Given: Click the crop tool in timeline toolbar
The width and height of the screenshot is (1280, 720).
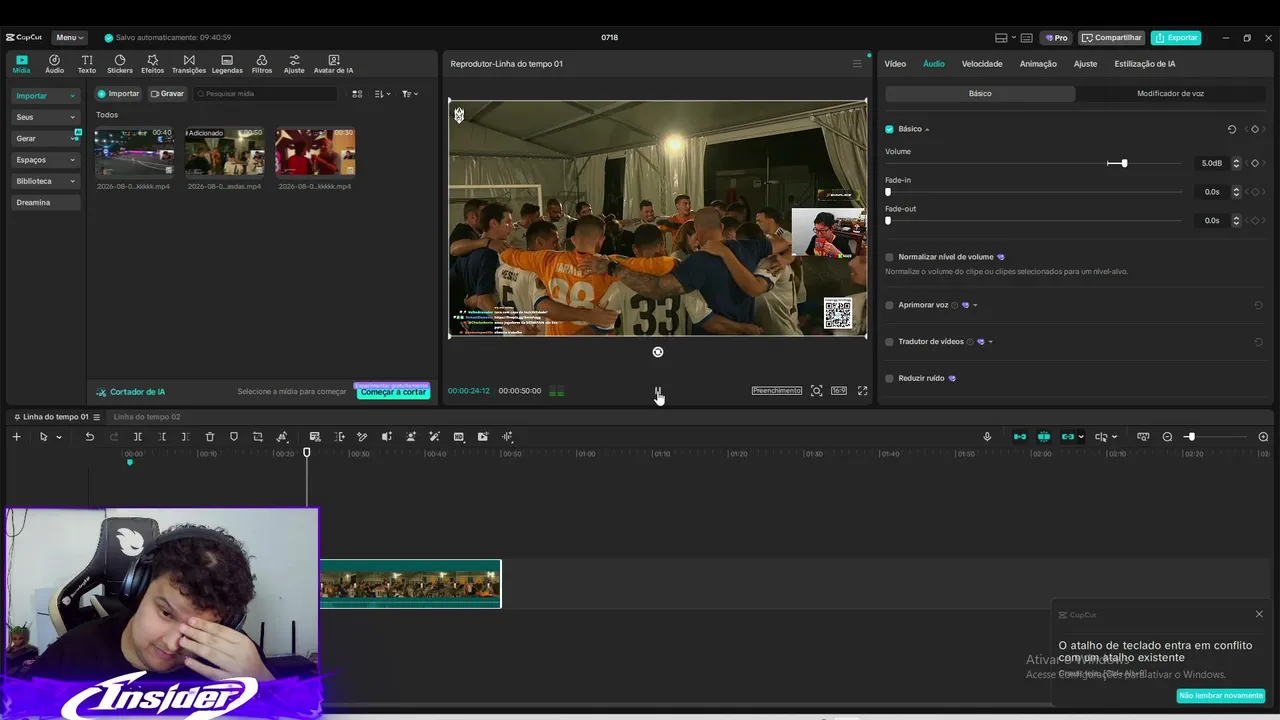Looking at the screenshot, I should click(258, 437).
